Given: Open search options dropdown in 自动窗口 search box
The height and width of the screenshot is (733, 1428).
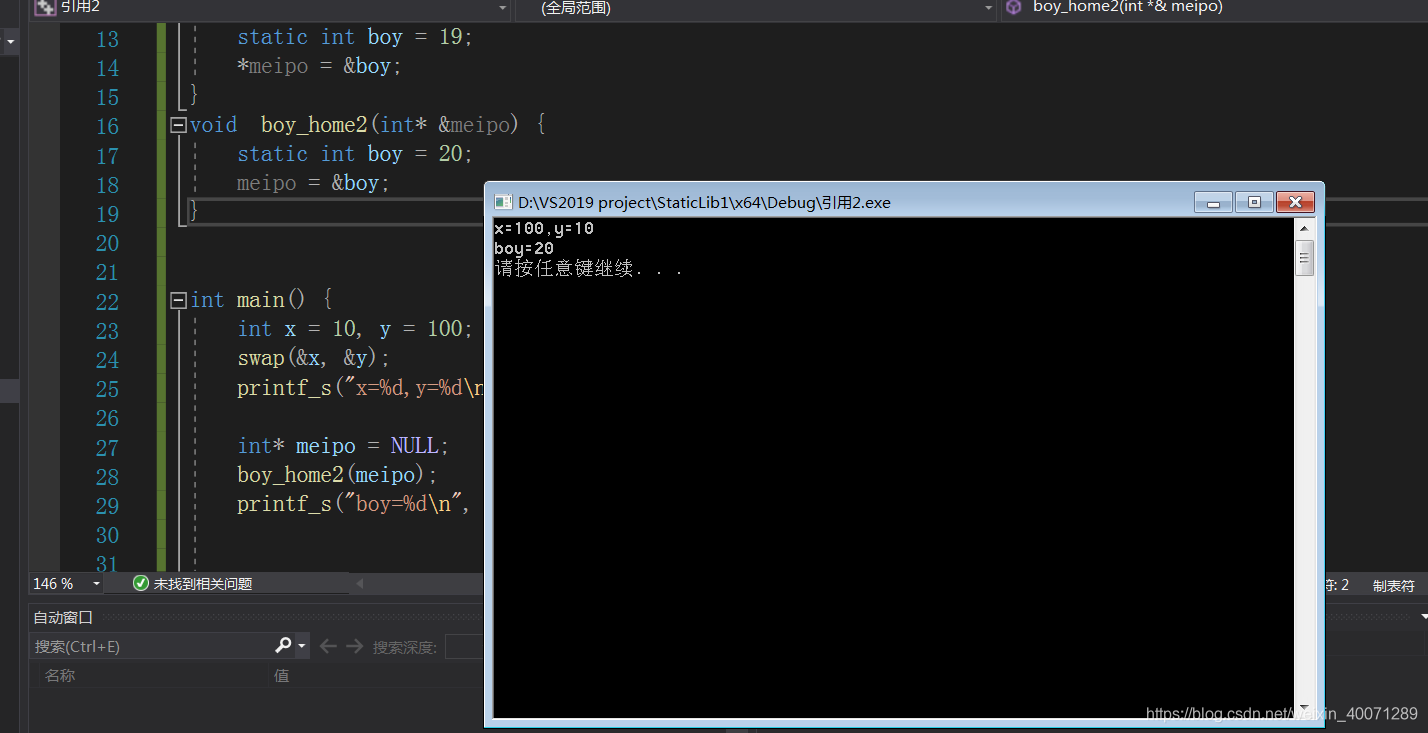Looking at the screenshot, I should pyautogui.click(x=302, y=647).
